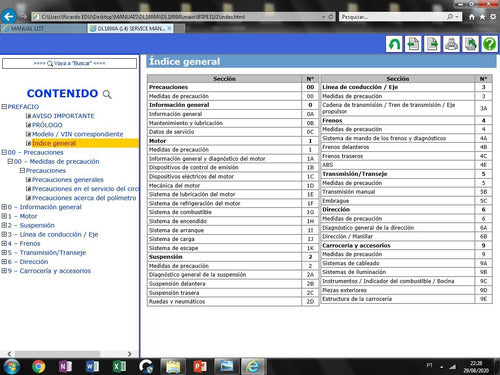Expand 0 - Información general node
This screenshot has height=375, width=500.
click(4, 207)
